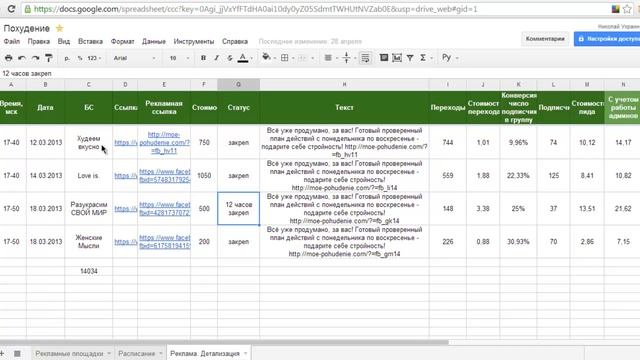The width and height of the screenshot is (640, 360).
Task: Click the formula bar content
Action: tap(27, 73)
